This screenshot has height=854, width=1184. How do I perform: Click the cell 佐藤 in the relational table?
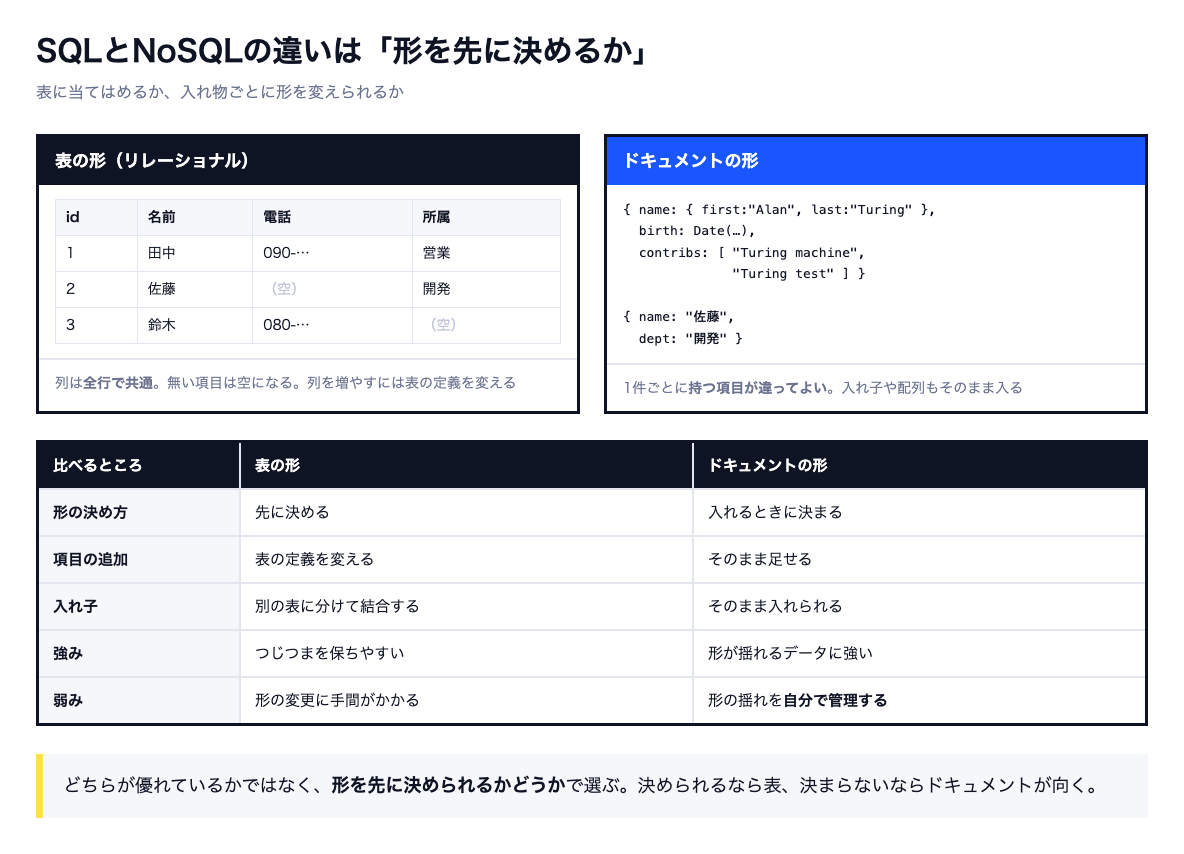195,289
